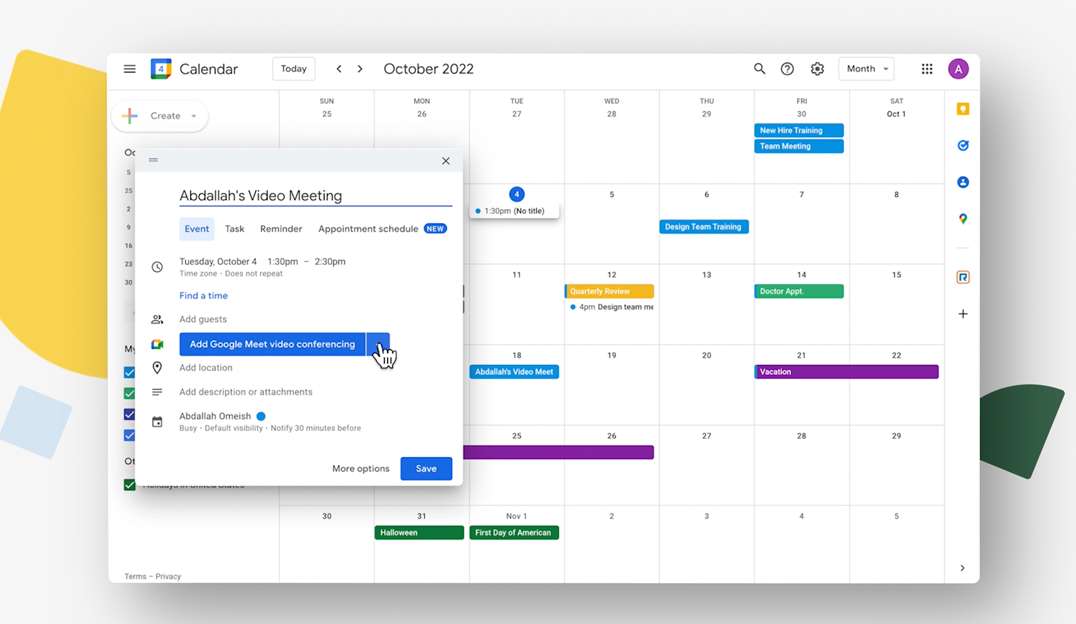Open Contacts in side panel
This screenshot has width=1076, height=624.
pos(963,182)
